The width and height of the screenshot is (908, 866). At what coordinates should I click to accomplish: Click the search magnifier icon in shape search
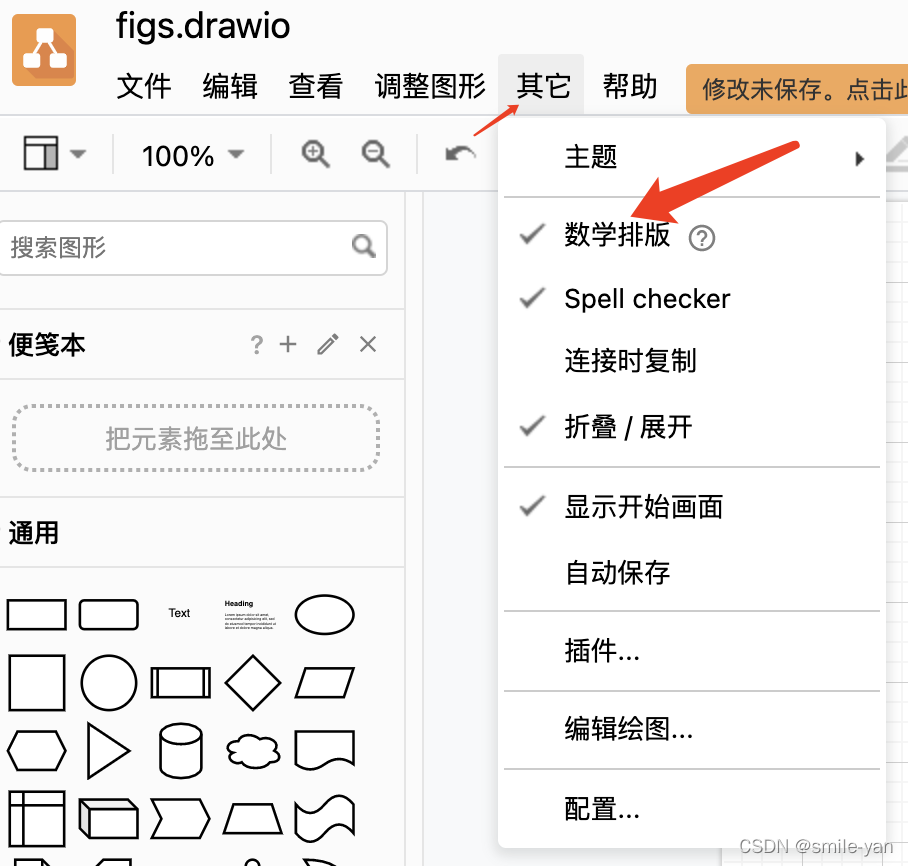[364, 247]
